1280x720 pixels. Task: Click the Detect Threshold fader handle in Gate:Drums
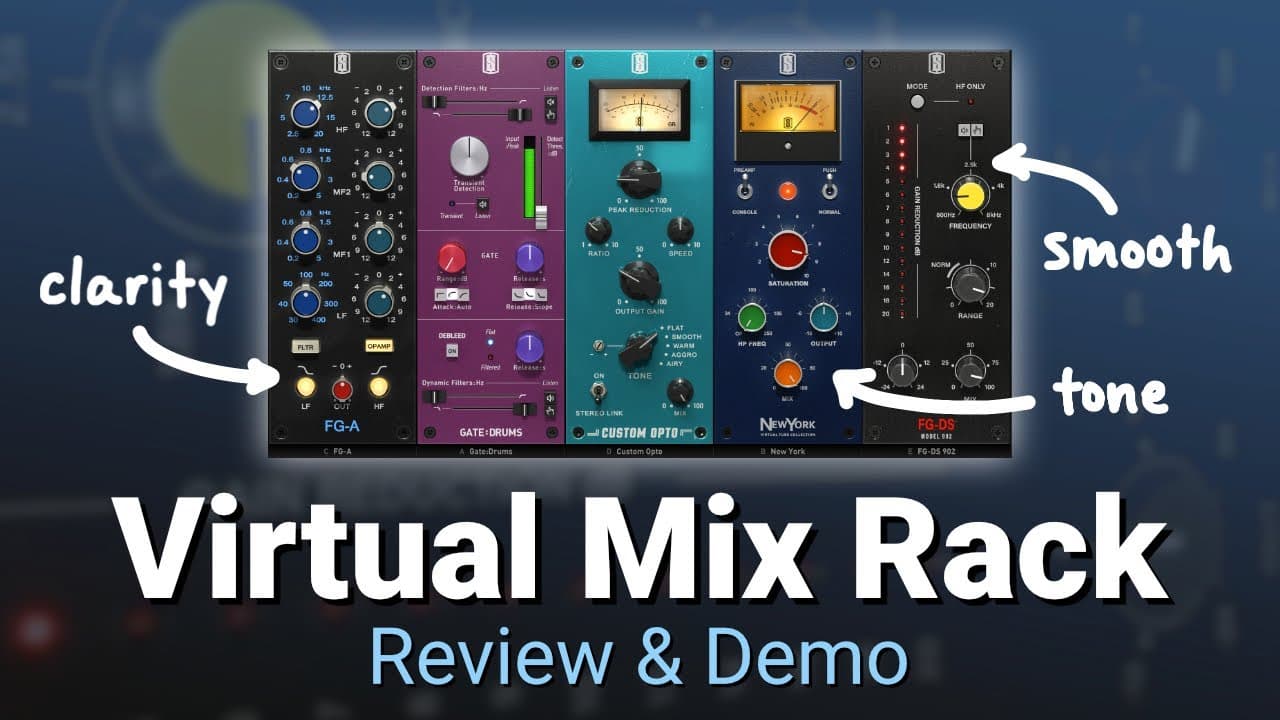pos(543,215)
